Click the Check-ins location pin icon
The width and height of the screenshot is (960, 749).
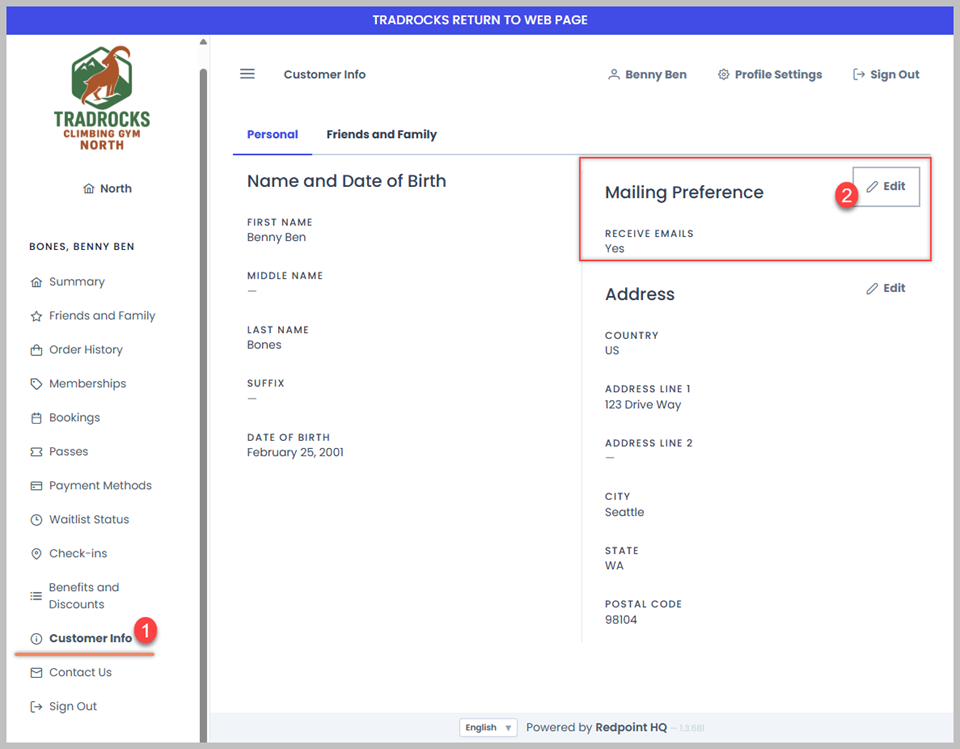[37, 554]
